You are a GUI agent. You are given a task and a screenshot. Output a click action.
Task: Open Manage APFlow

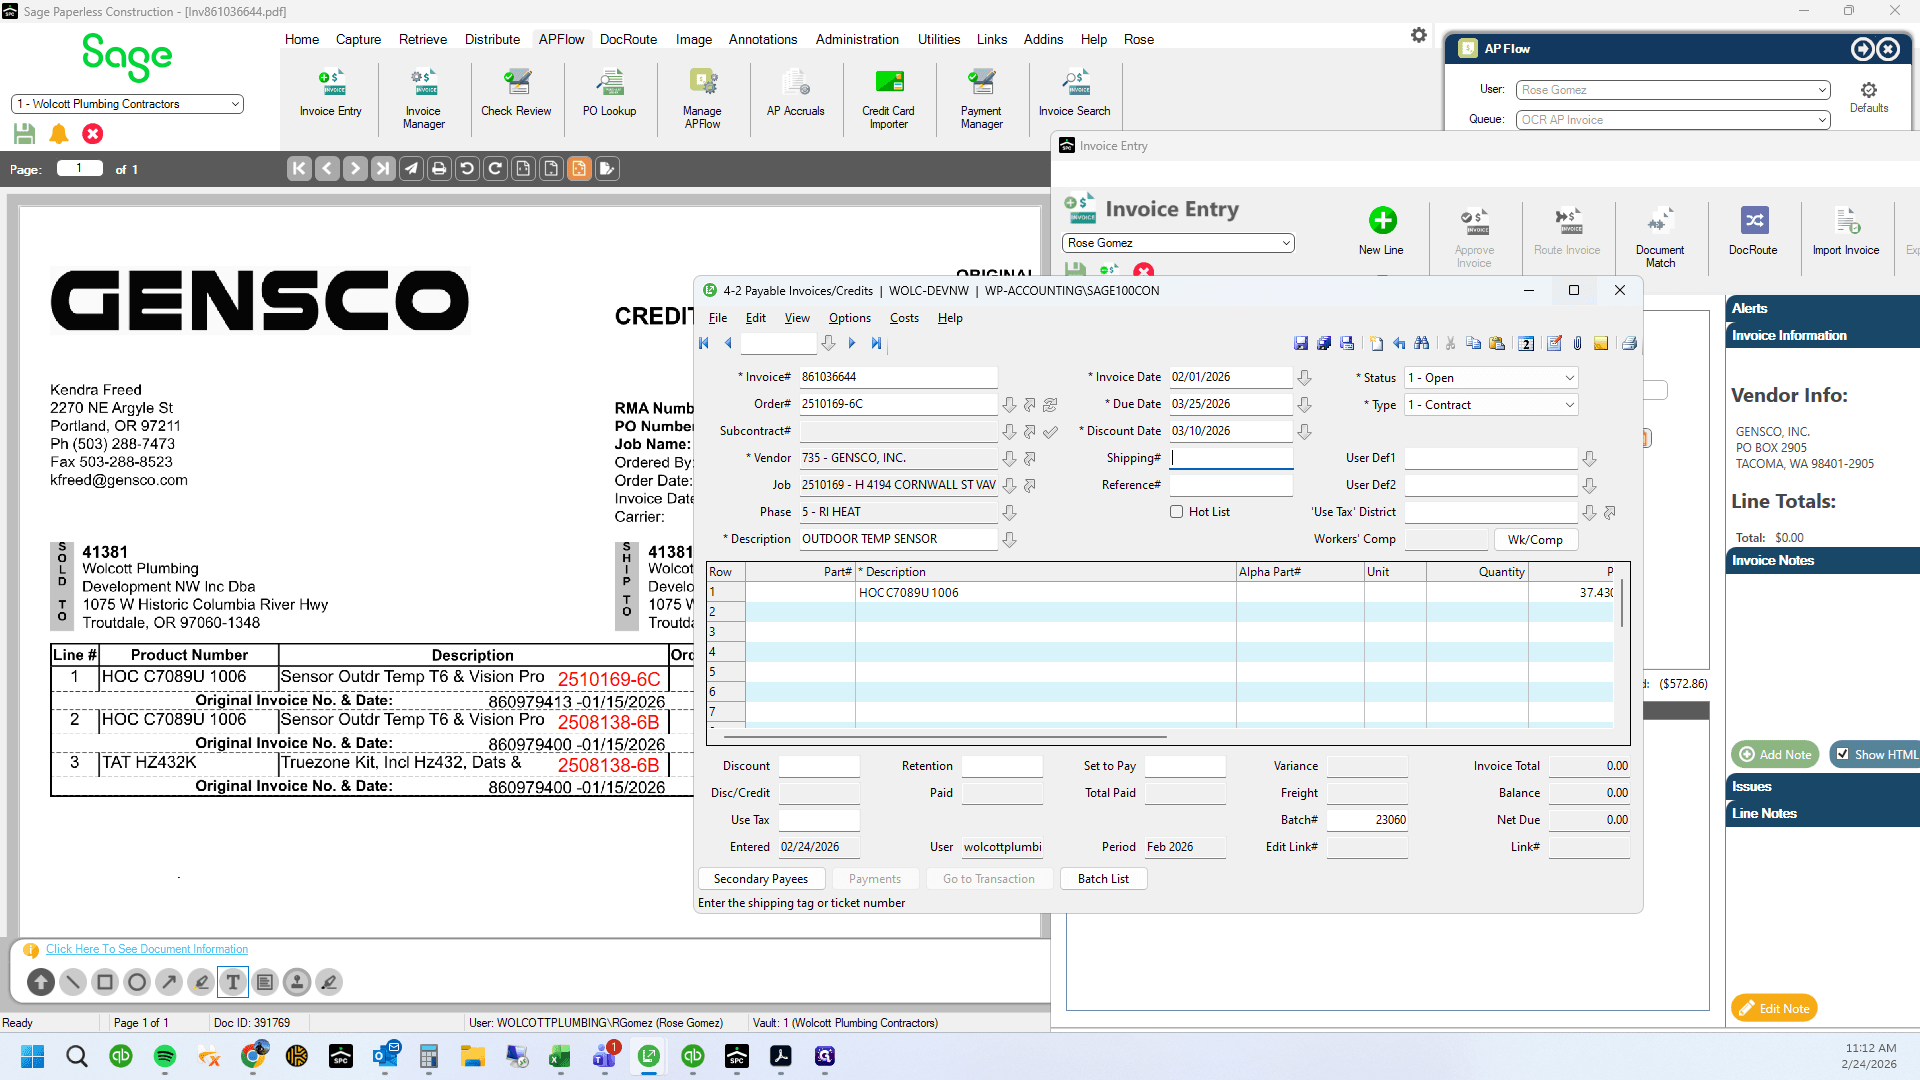pyautogui.click(x=702, y=99)
